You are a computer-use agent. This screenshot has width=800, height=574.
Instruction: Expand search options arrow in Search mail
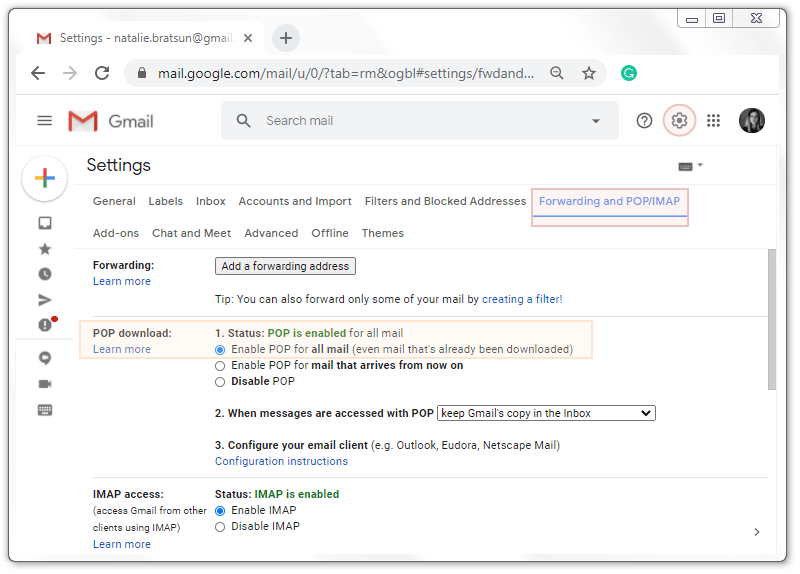click(595, 121)
